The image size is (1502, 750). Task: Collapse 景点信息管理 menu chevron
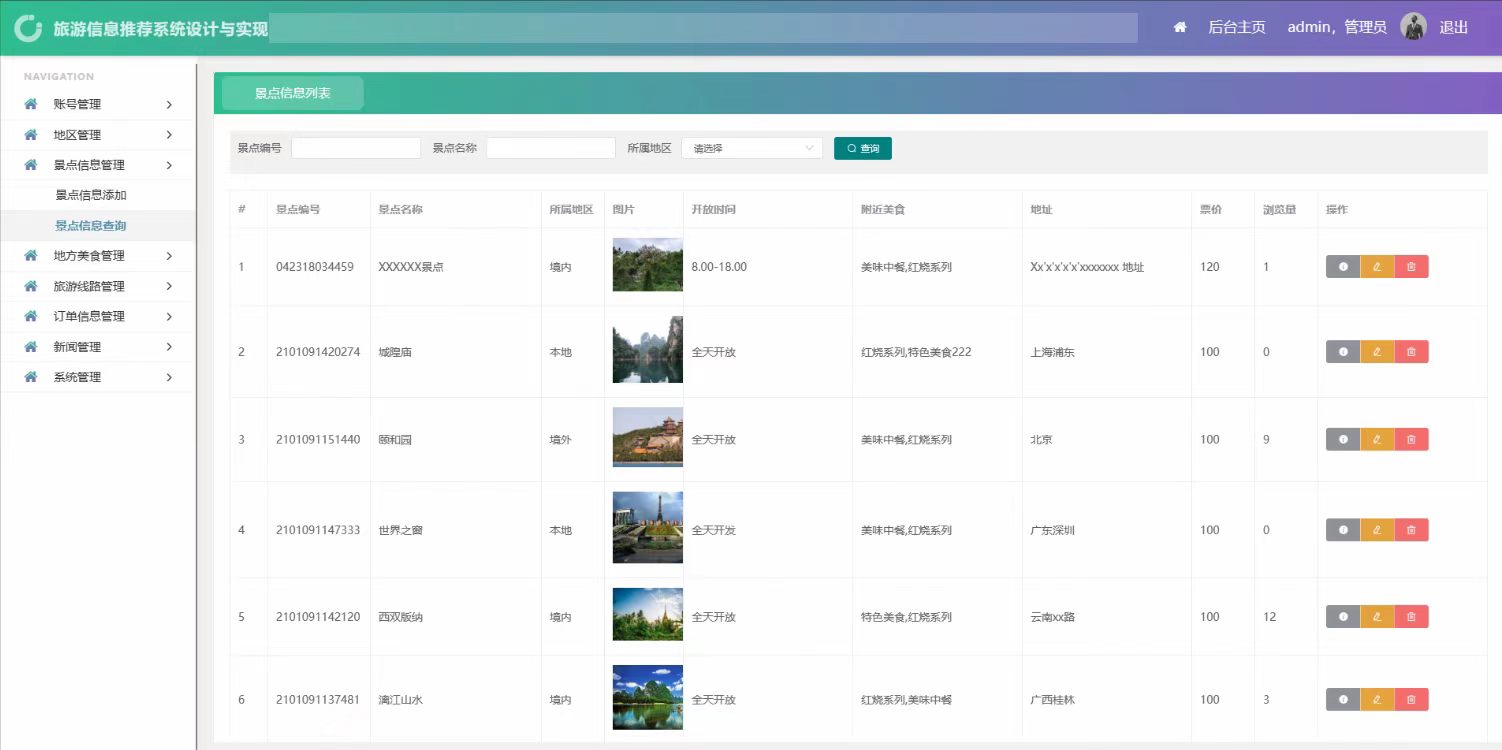click(169, 165)
